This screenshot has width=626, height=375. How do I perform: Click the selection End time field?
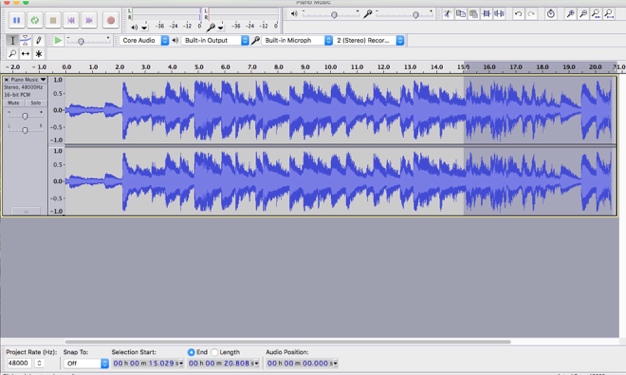point(223,363)
